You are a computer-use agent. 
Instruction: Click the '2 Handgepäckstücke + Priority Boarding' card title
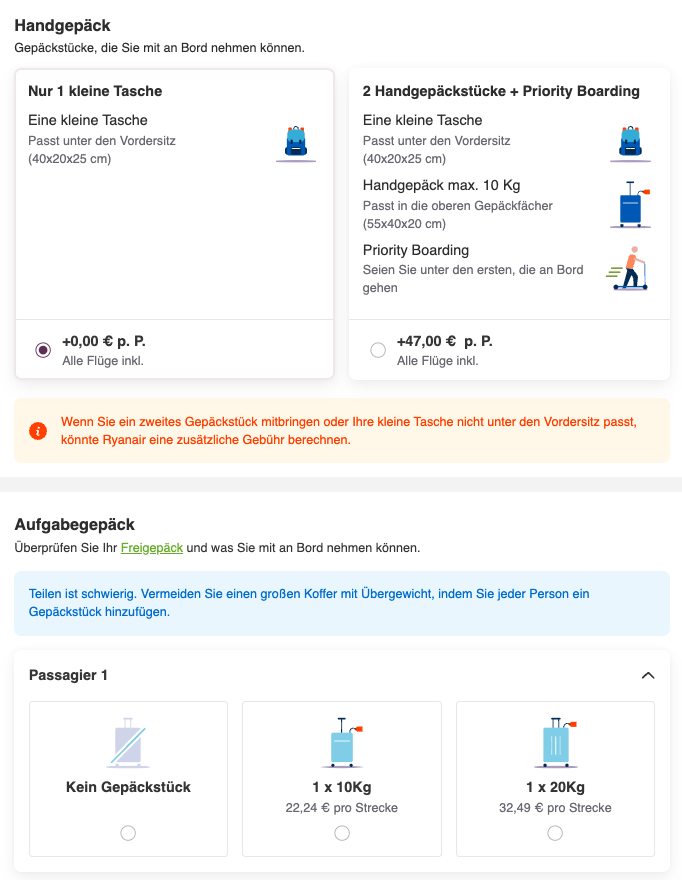click(501, 91)
